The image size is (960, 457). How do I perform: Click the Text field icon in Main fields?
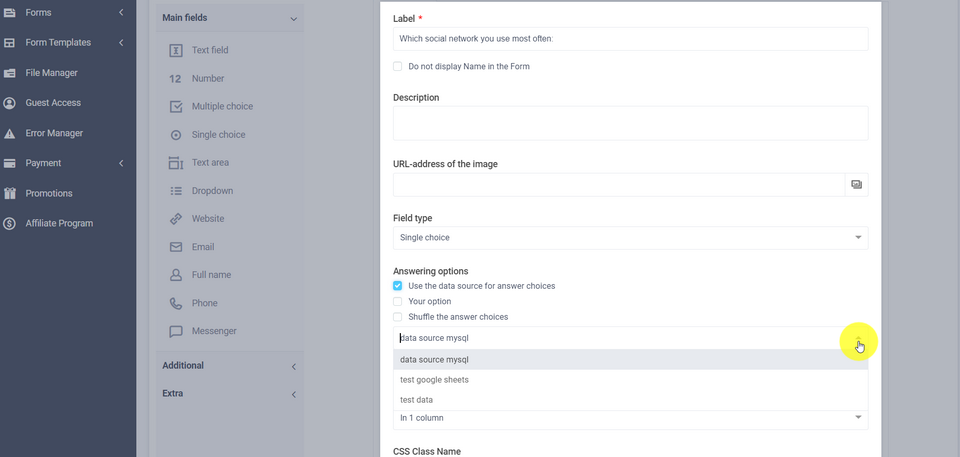[176, 50]
